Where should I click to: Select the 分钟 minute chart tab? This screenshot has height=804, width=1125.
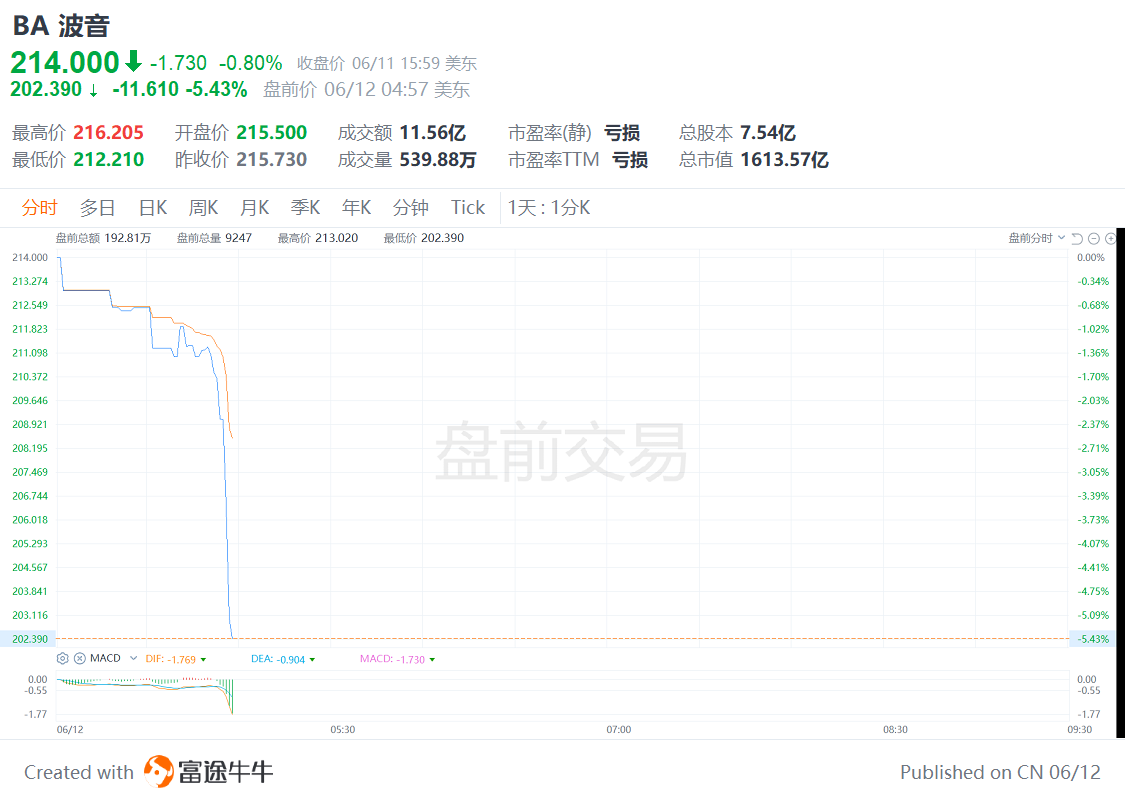[x=410, y=207]
